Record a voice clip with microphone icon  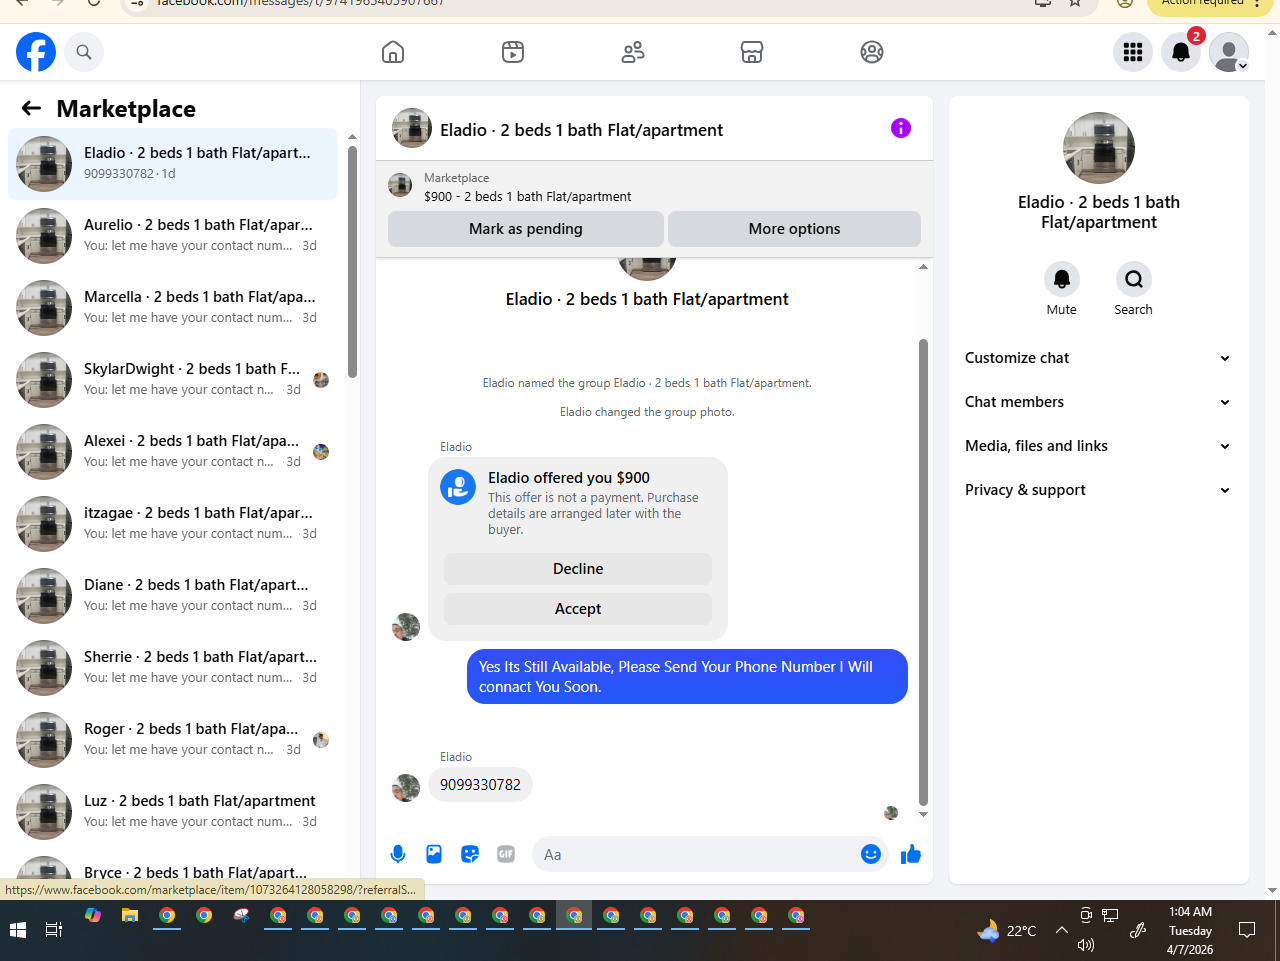(x=398, y=854)
